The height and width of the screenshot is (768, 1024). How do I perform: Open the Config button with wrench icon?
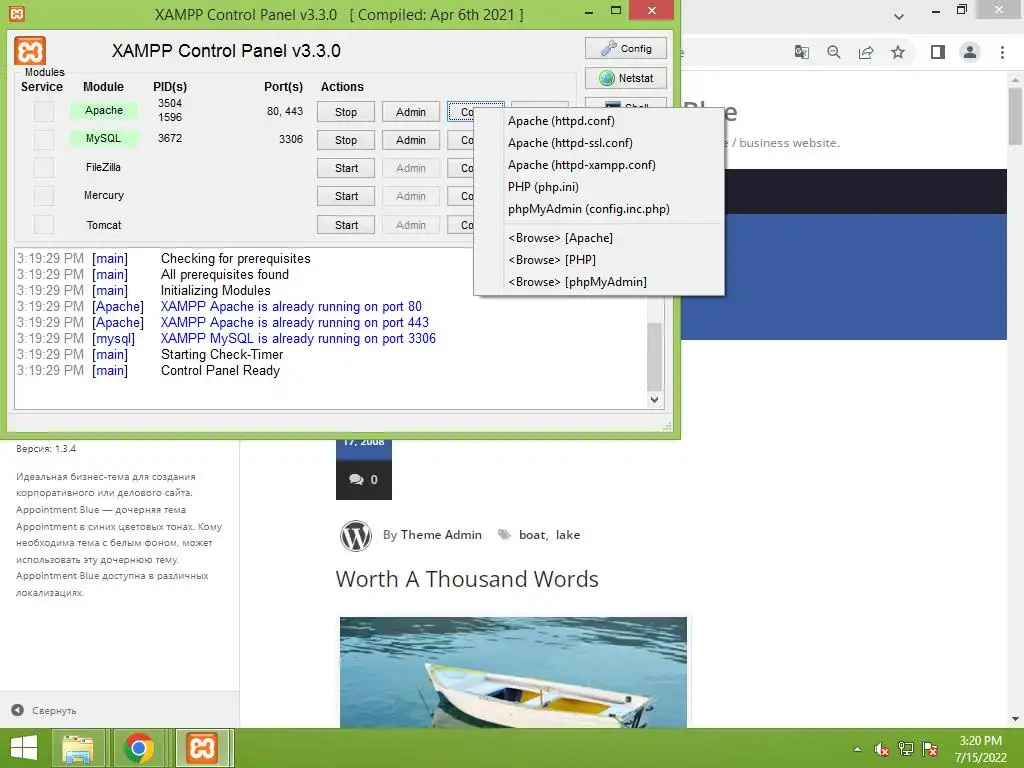(x=626, y=48)
